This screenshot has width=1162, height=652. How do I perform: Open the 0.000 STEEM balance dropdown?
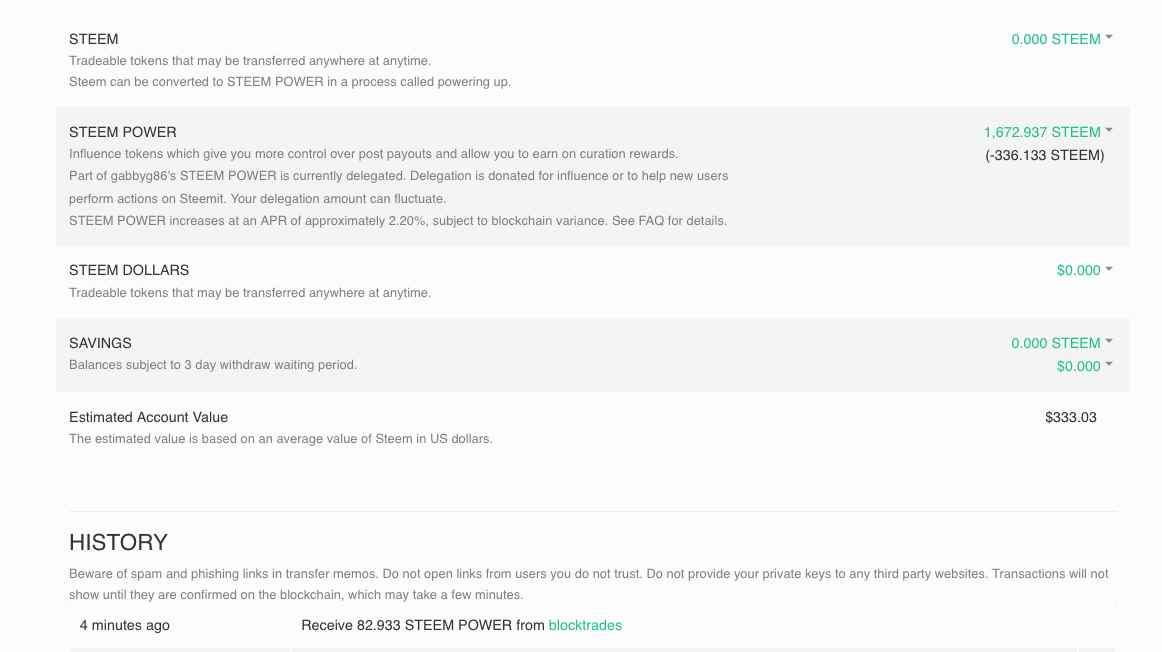click(1055, 39)
